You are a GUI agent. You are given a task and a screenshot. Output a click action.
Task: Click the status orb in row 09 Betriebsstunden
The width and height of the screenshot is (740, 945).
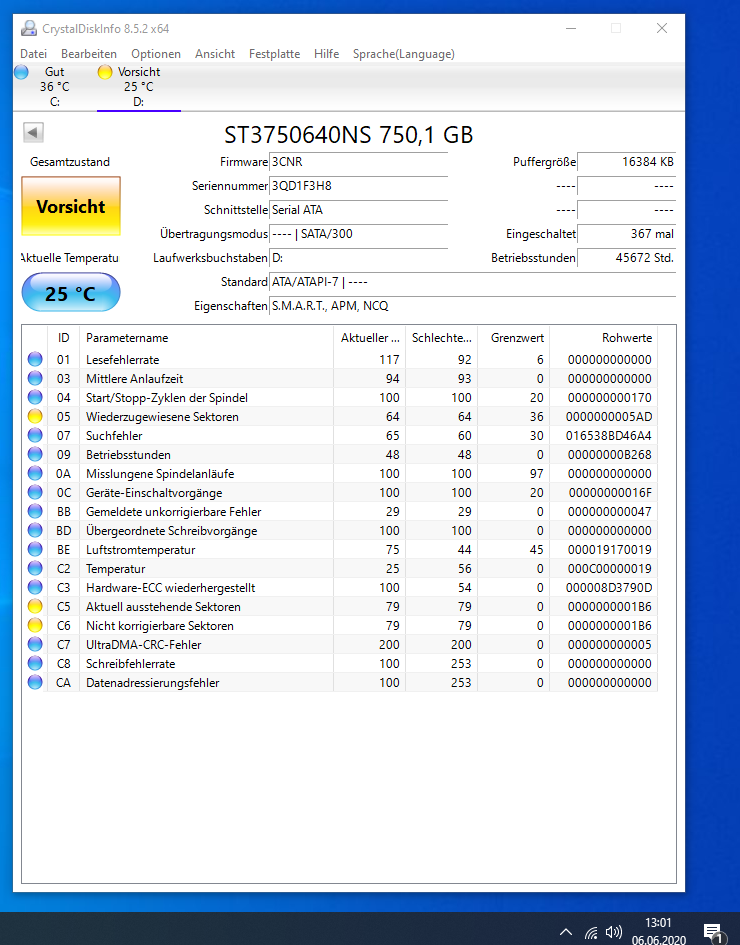pyautogui.click(x=35, y=454)
